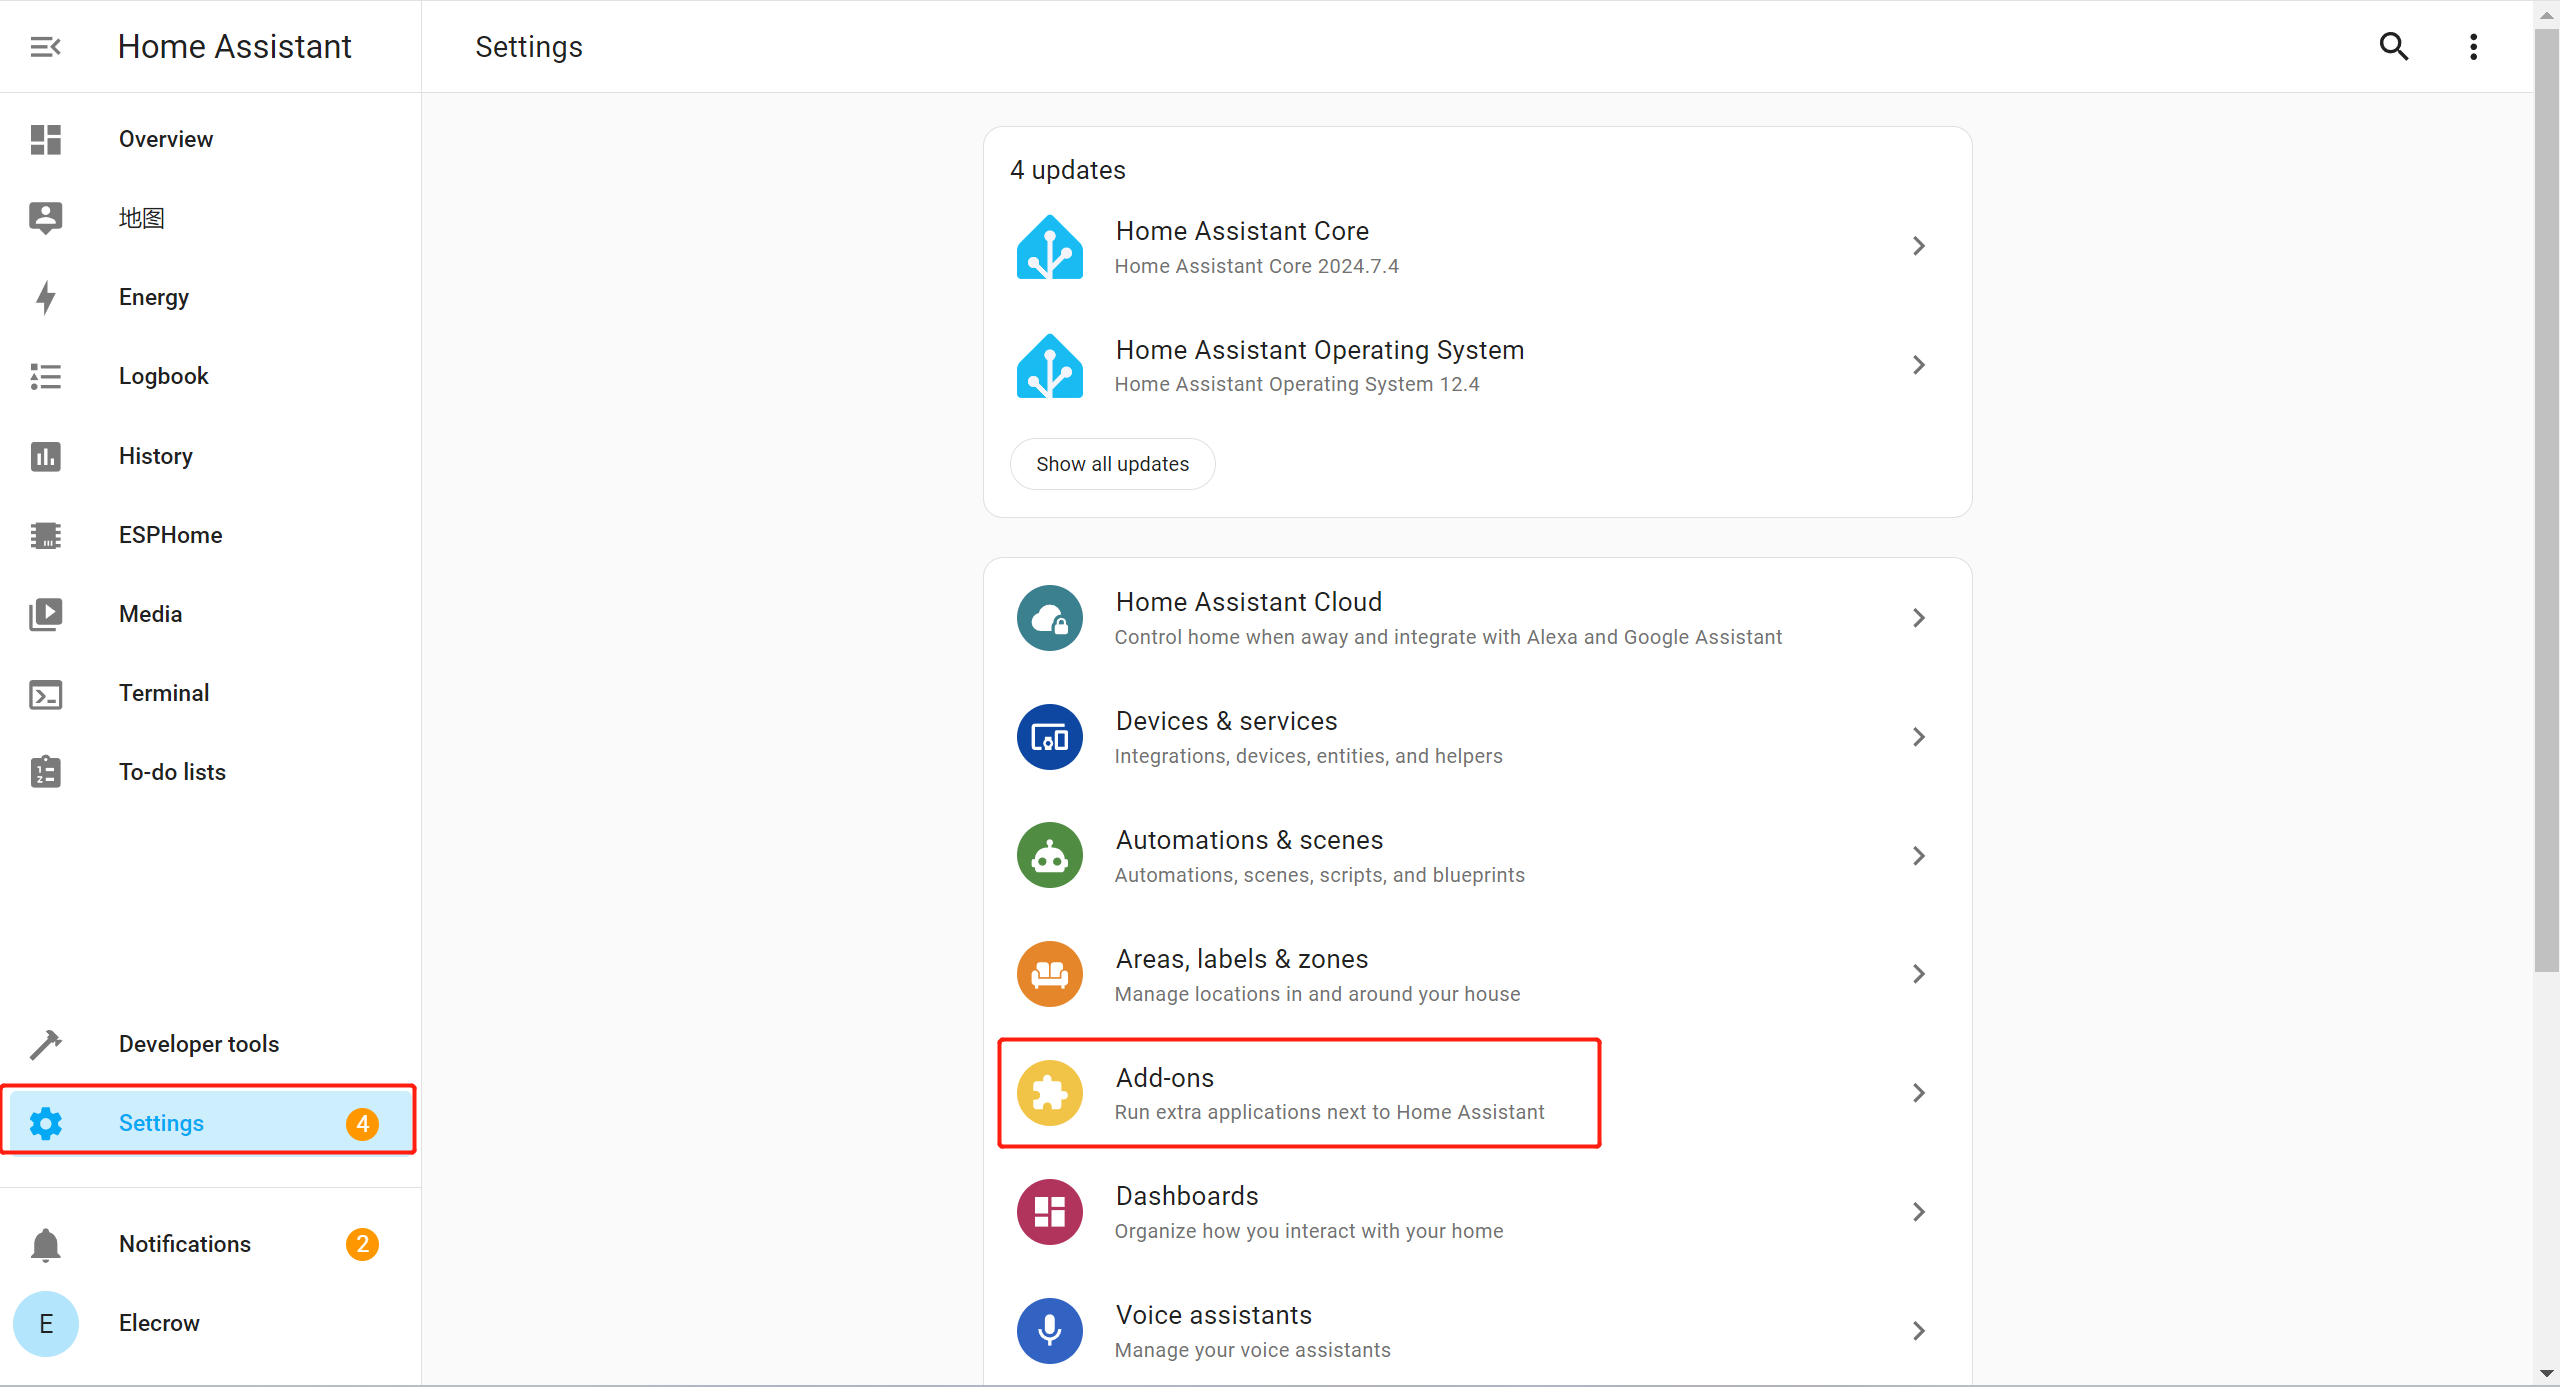This screenshot has width=2560, height=1387.
Task: Click the To-do lists clipboard icon
Action: click(x=45, y=772)
